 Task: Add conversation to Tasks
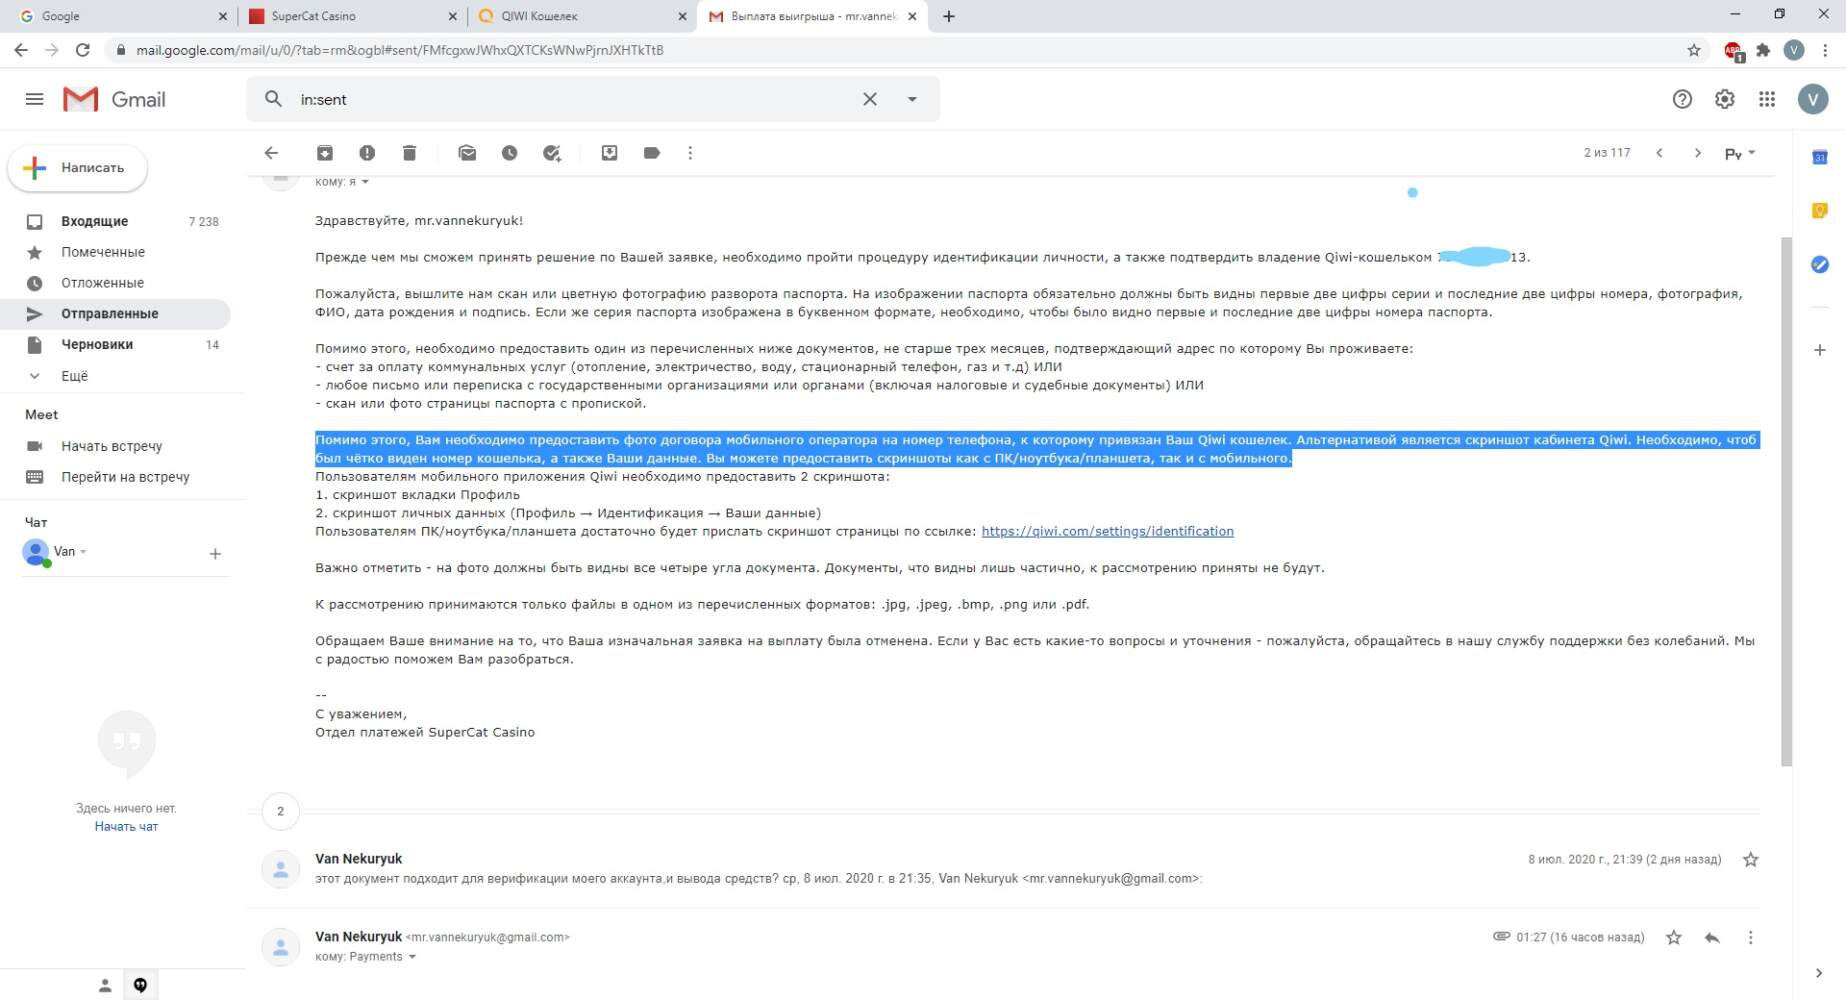pyautogui.click(x=552, y=153)
